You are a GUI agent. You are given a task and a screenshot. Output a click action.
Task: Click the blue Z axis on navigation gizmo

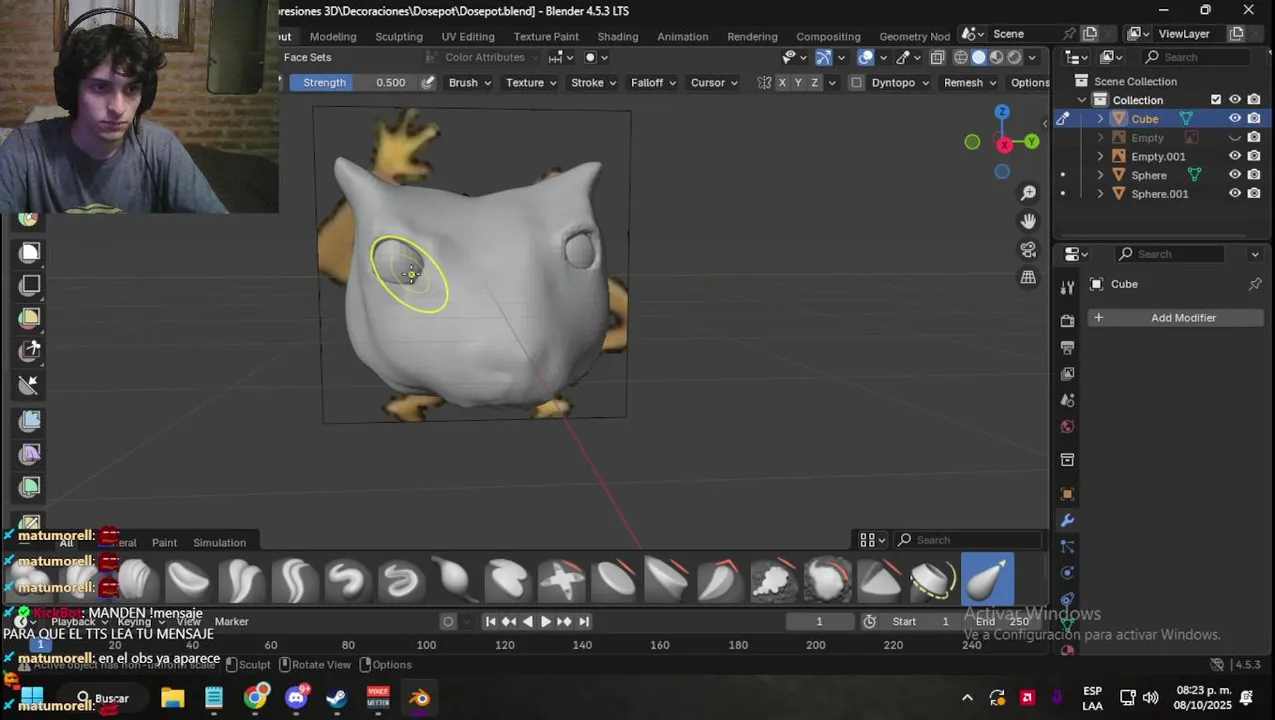1002,112
